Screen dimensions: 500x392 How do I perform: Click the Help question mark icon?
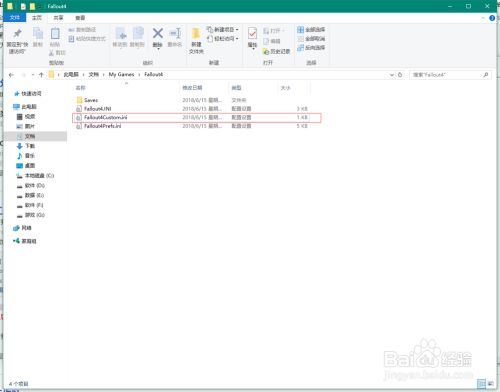[492, 18]
